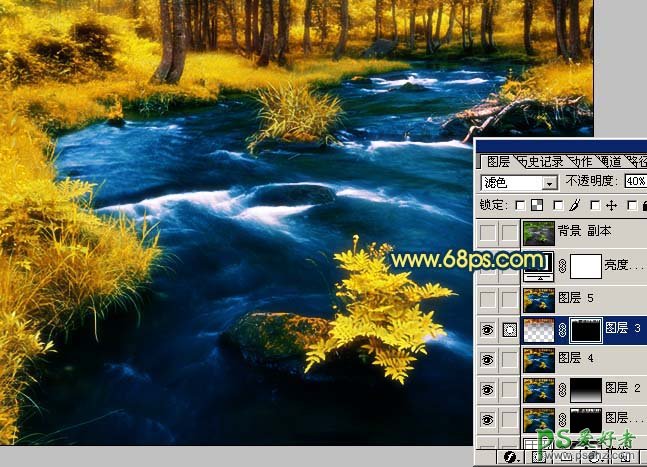The image size is (647, 467).
Task: Select the 图层 5 layer thumbnail
Action: click(539, 297)
